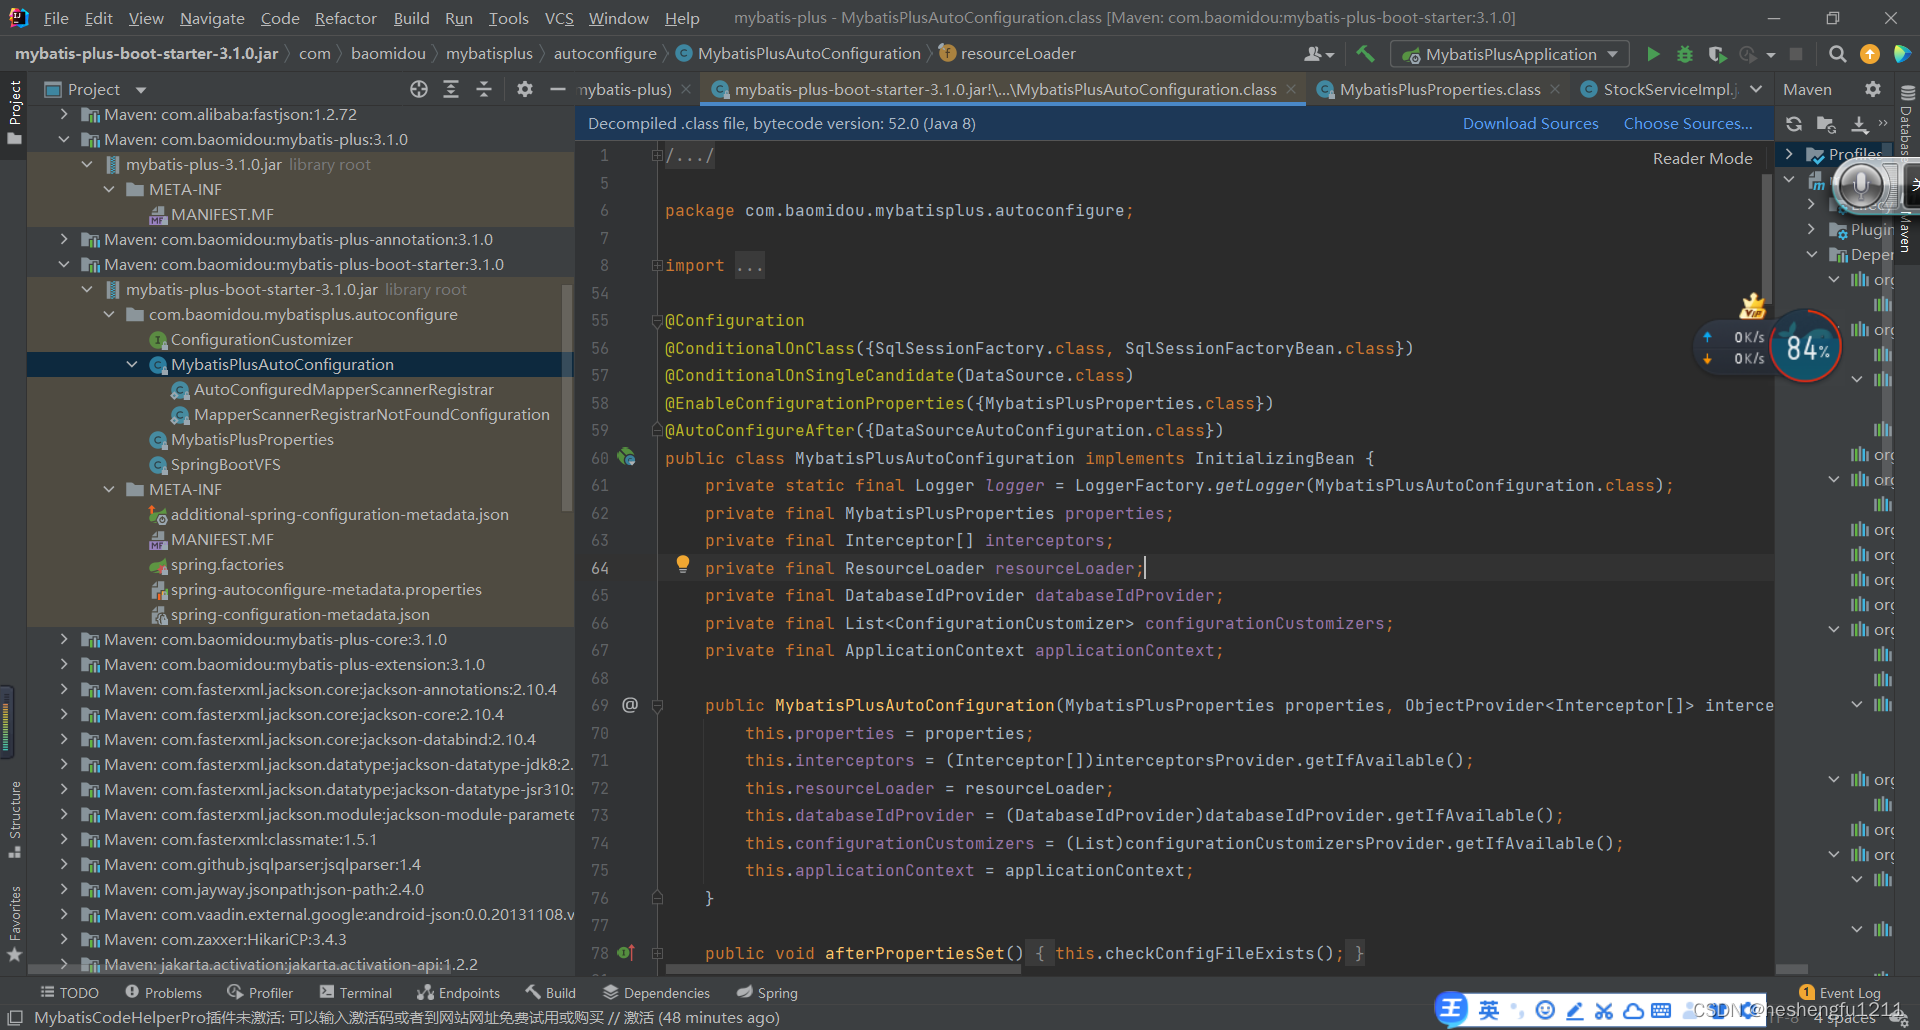This screenshot has height=1030, width=1920.
Task: Switch to StockServiceImpl.java tab
Action: tap(1660, 90)
